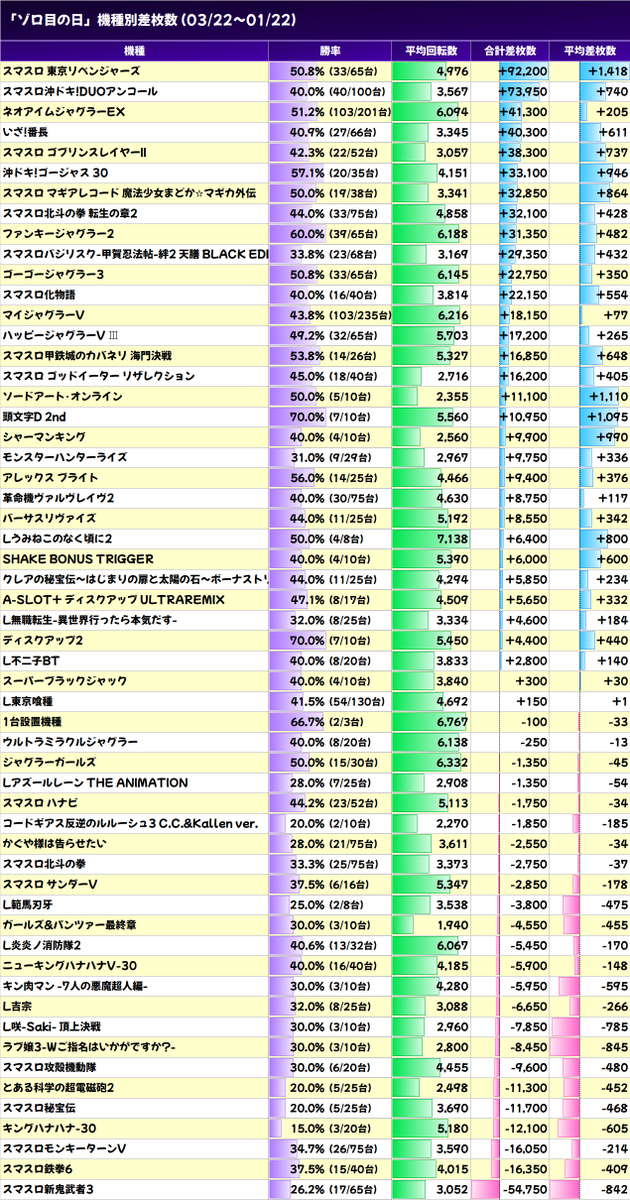Screen dimensions: 630x1200
Task: Select the スマスロ化物語 row name
Action: [41, 295]
